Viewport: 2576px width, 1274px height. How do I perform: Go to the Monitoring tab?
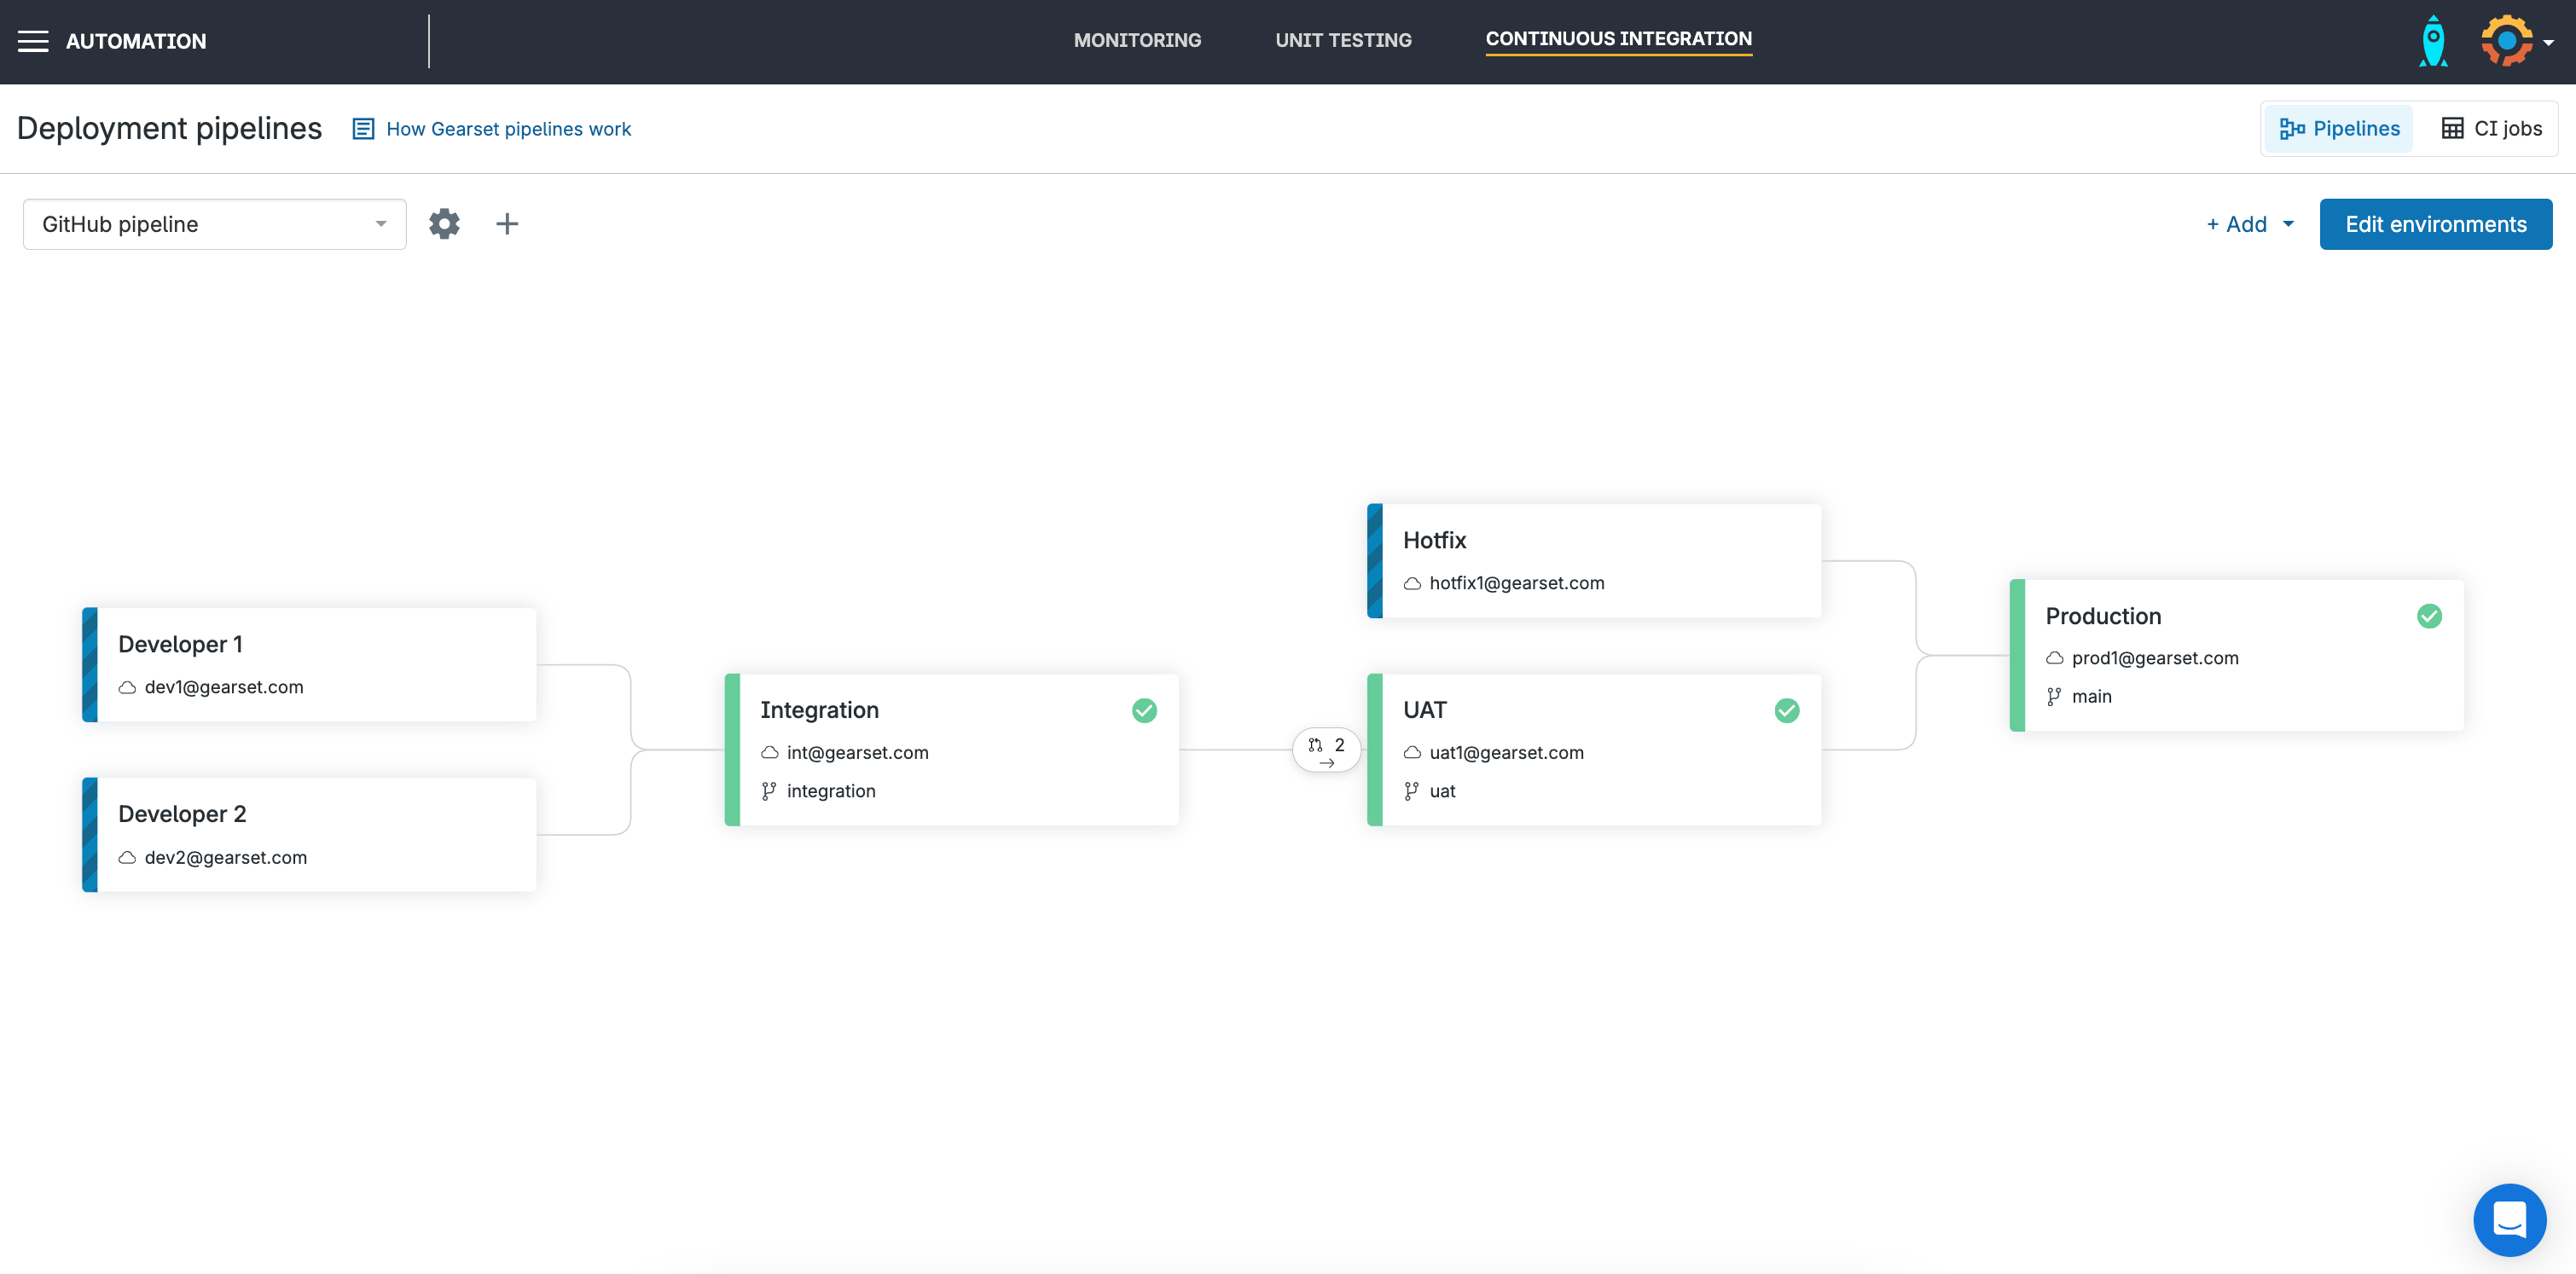point(1137,40)
